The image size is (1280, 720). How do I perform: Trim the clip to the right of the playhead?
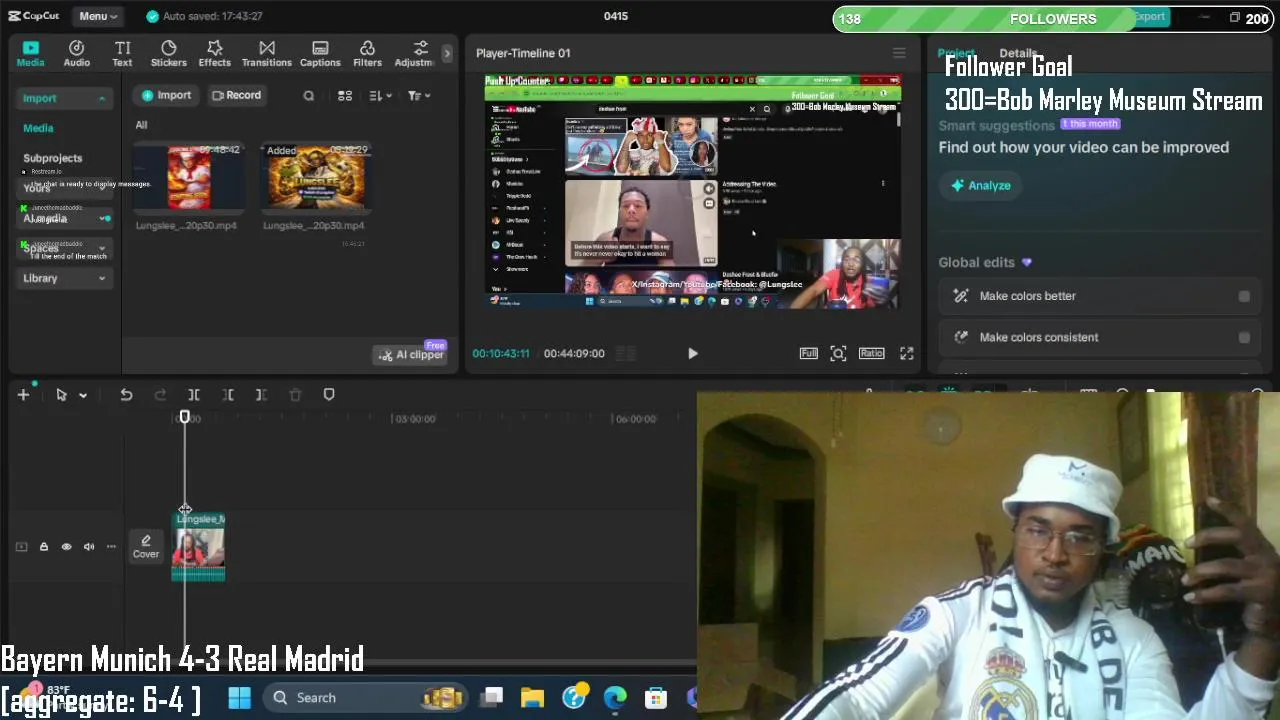(261, 395)
